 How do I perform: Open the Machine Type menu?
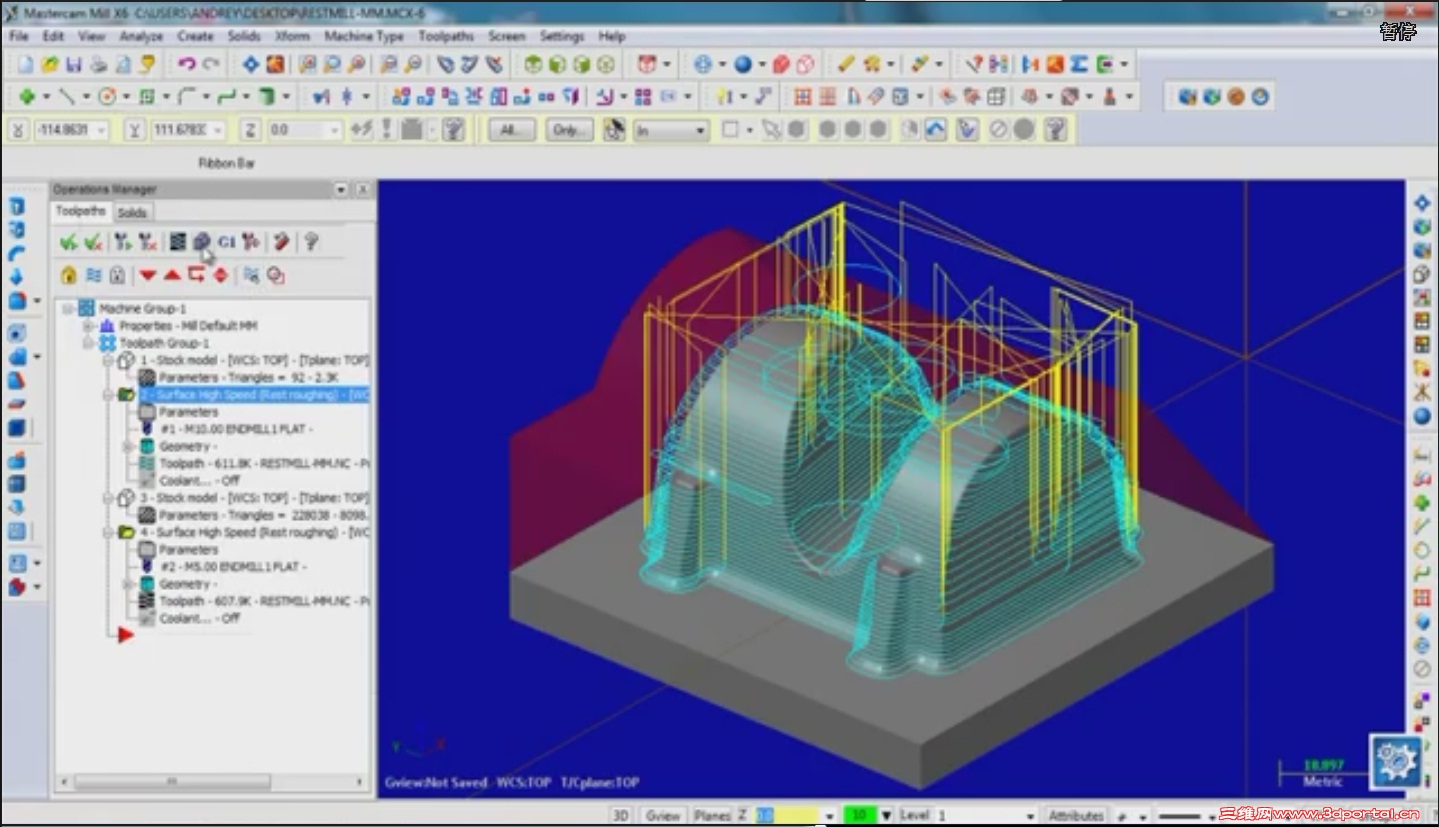(364, 36)
